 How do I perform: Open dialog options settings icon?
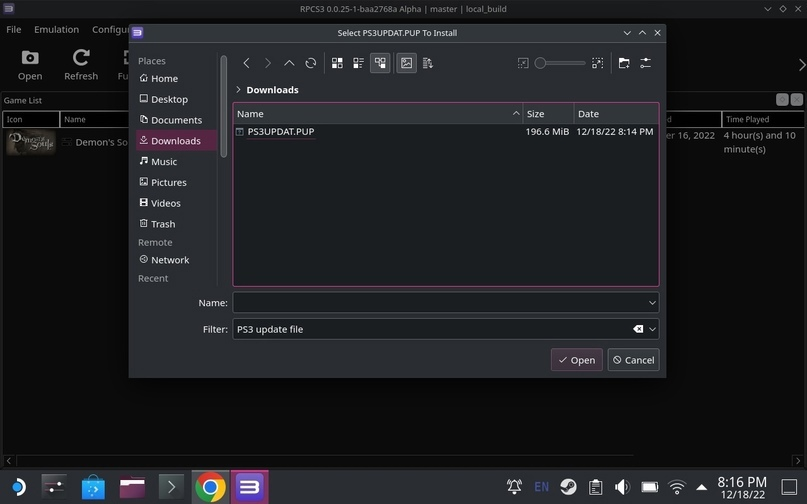645,63
